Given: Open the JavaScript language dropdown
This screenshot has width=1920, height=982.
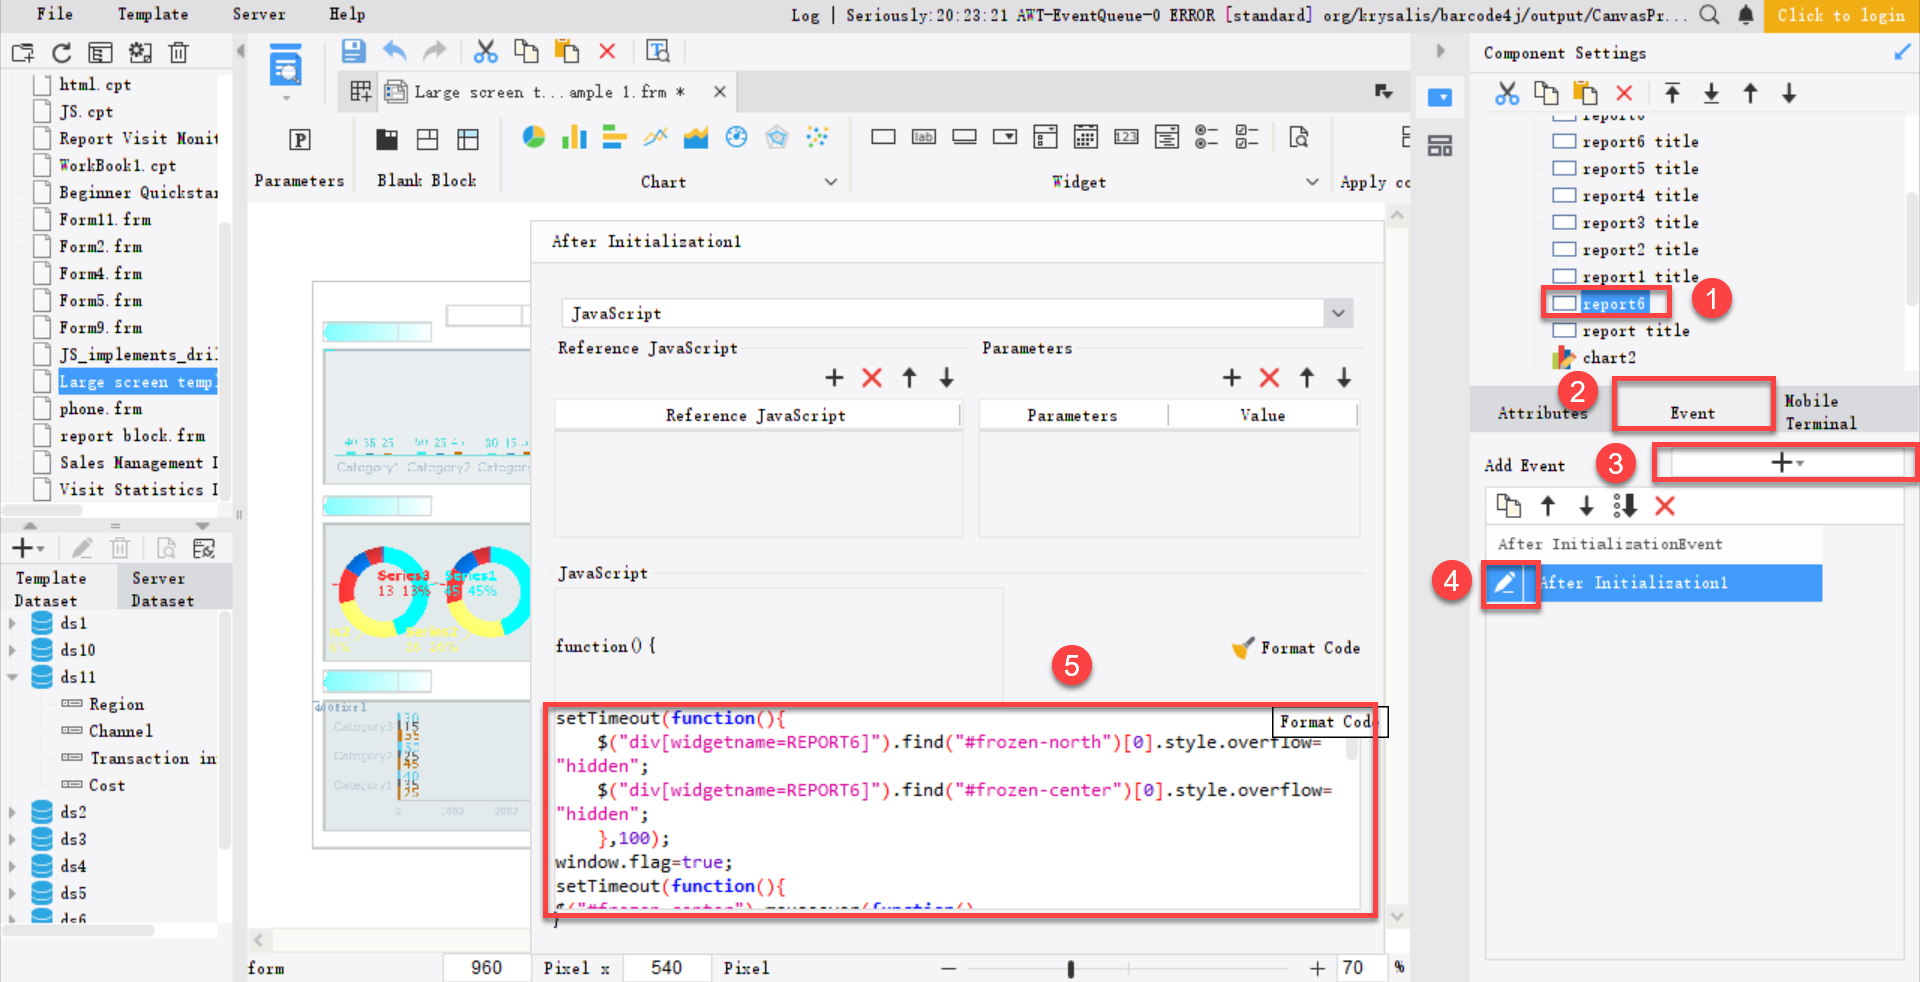Looking at the screenshot, I should (x=1338, y=313).
